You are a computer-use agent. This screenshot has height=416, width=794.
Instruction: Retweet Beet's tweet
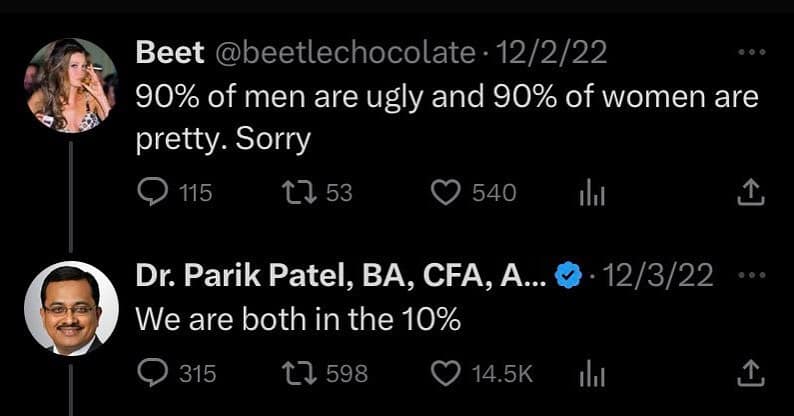click(295, 192)
